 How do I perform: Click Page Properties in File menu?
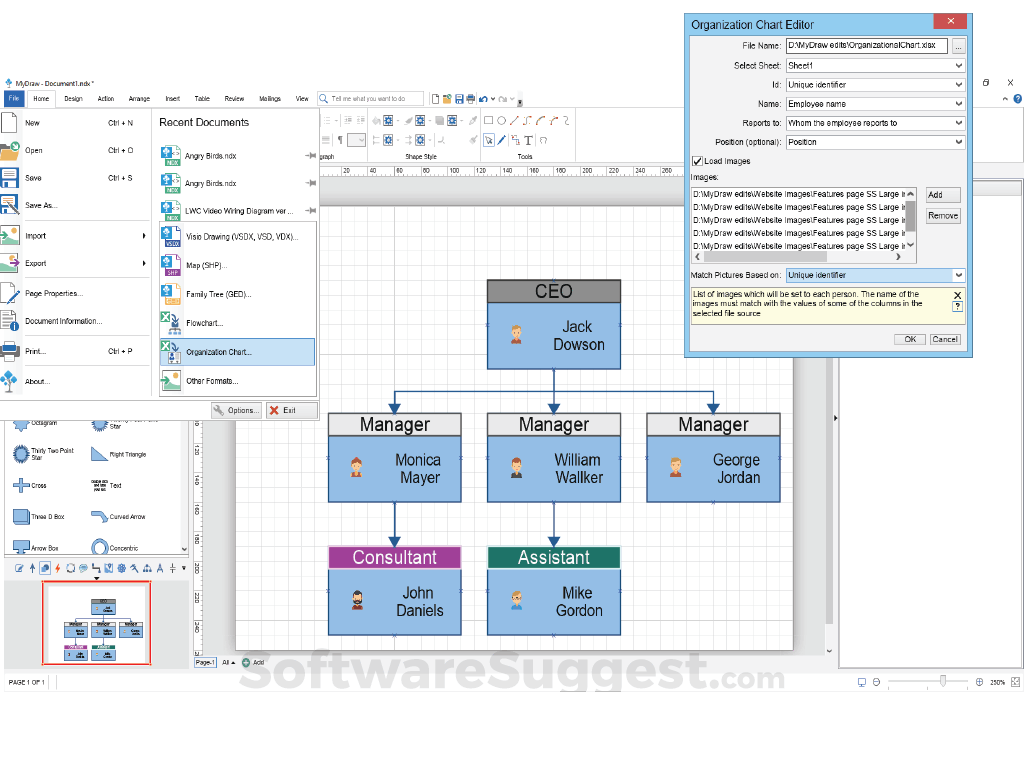click(x=75, y=293)
